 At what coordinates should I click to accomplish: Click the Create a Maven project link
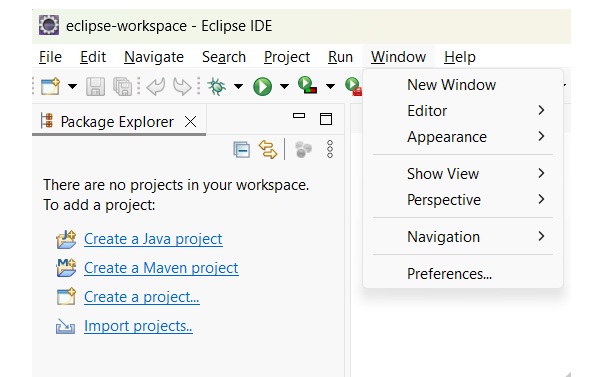(161, 268)
